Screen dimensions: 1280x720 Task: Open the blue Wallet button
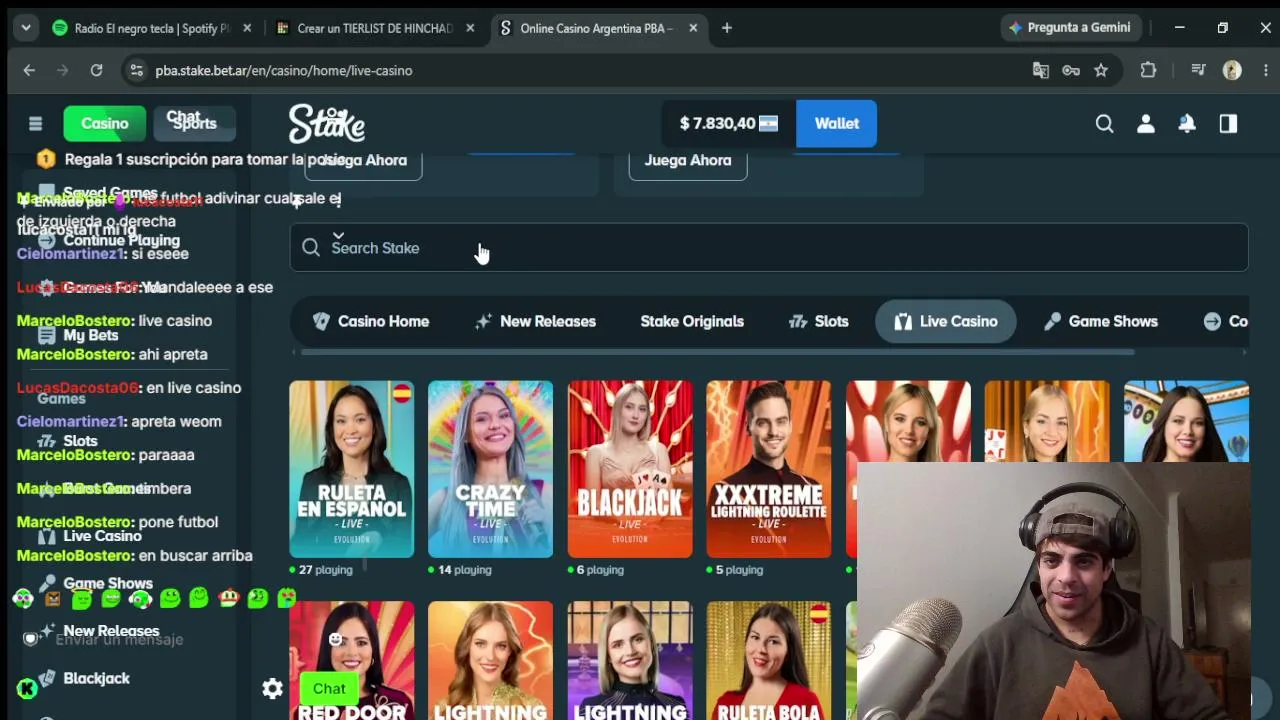tap(836, 123)
